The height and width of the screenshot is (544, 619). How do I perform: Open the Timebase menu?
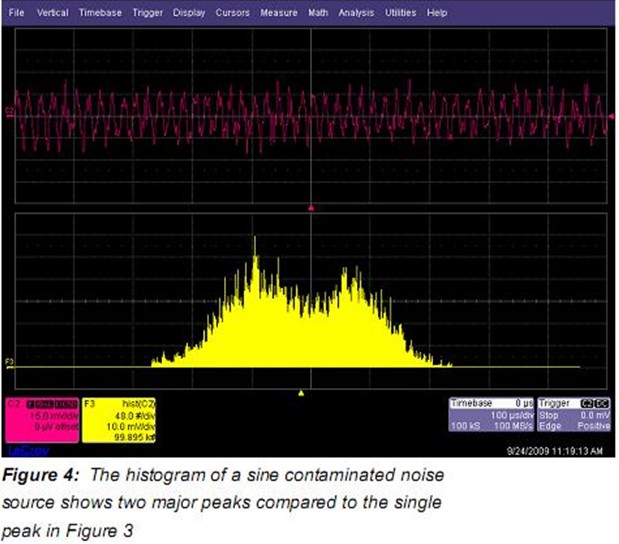coord(98,14)
